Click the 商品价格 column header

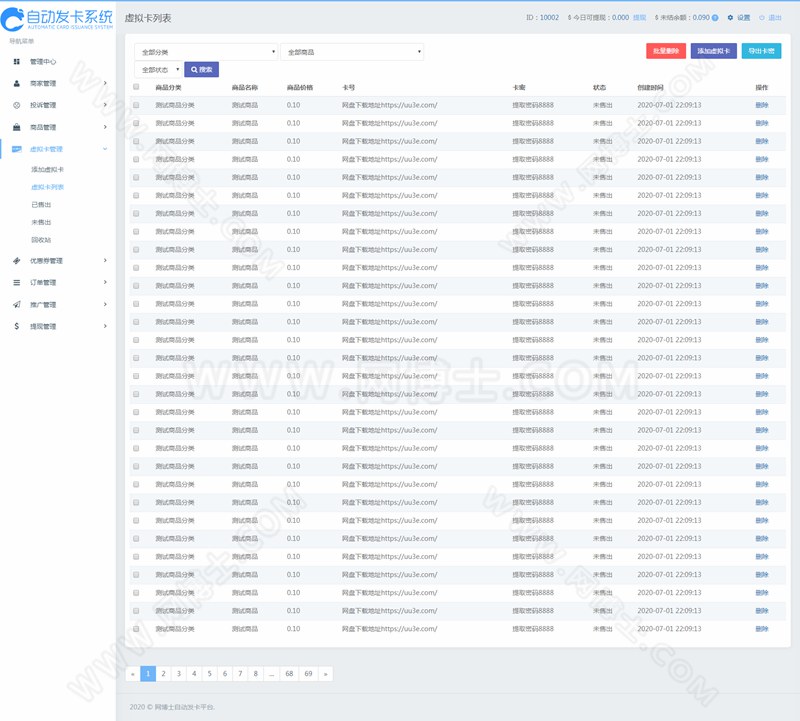300,88
